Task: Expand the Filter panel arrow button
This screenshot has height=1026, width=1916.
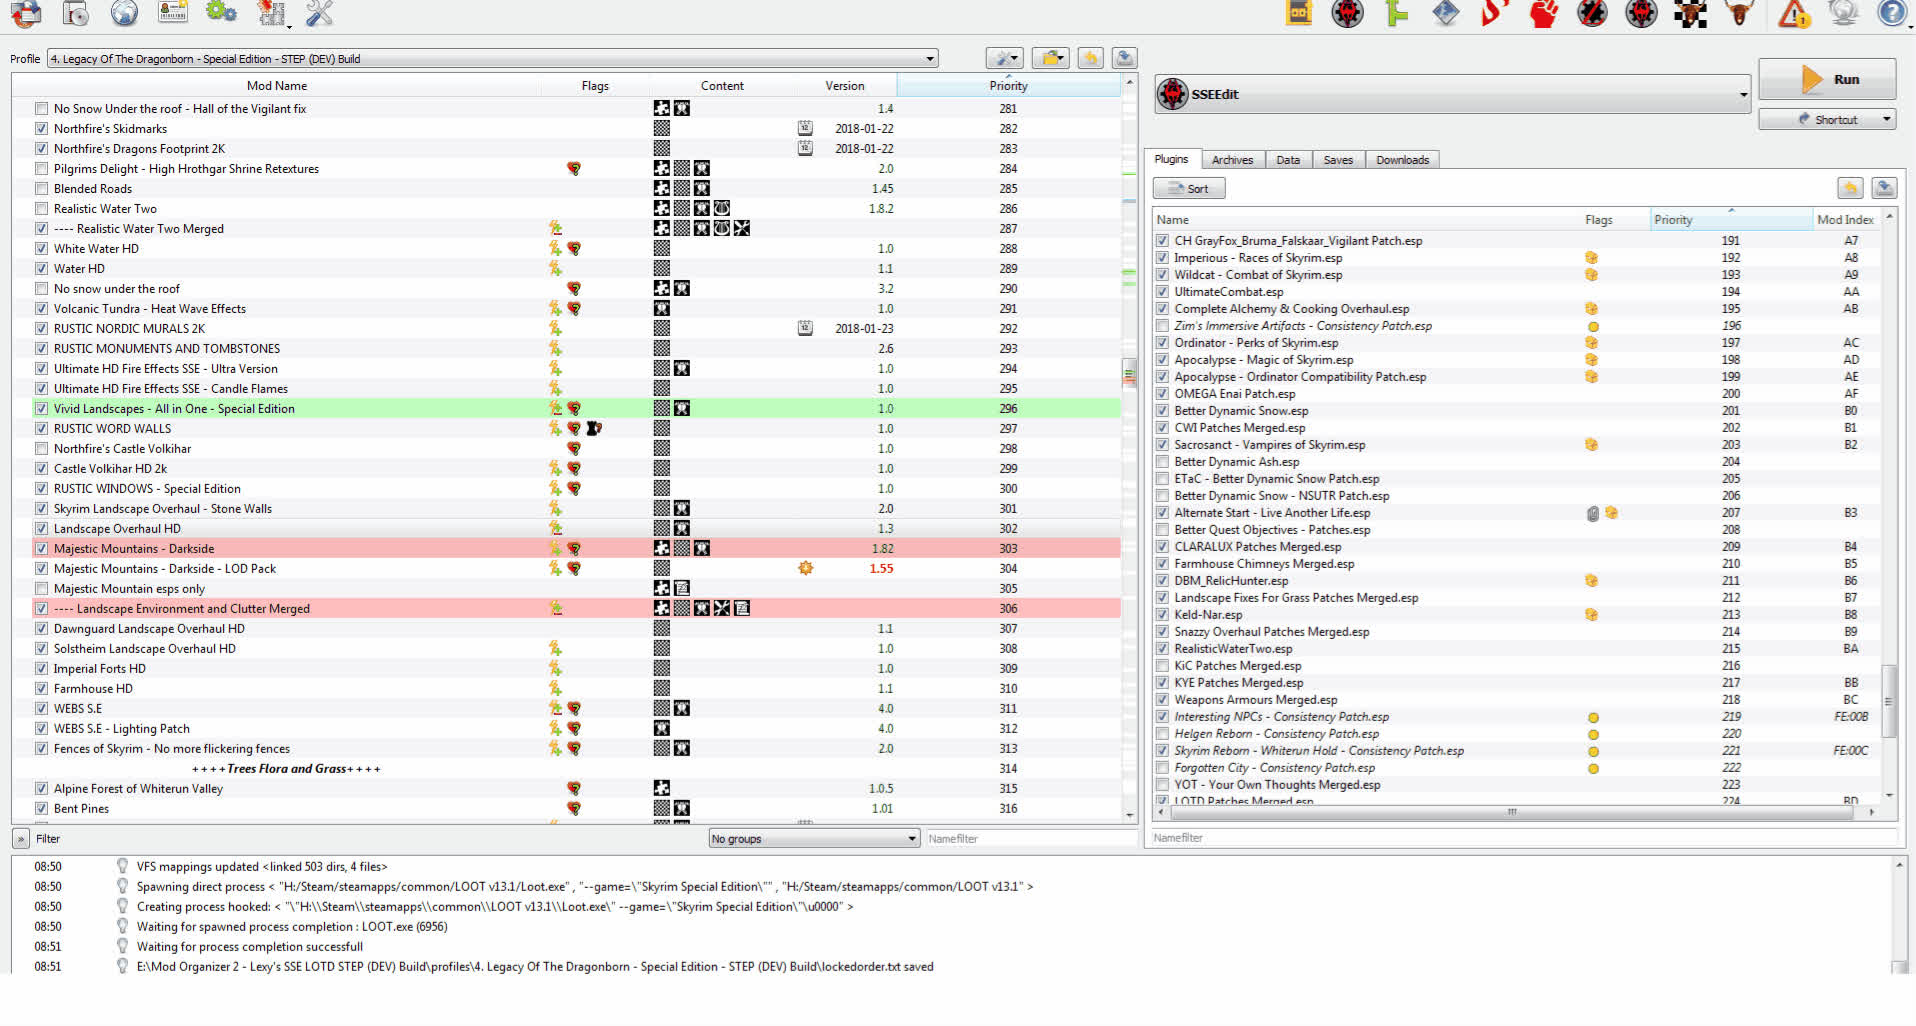Action: (x=21, y=839)
